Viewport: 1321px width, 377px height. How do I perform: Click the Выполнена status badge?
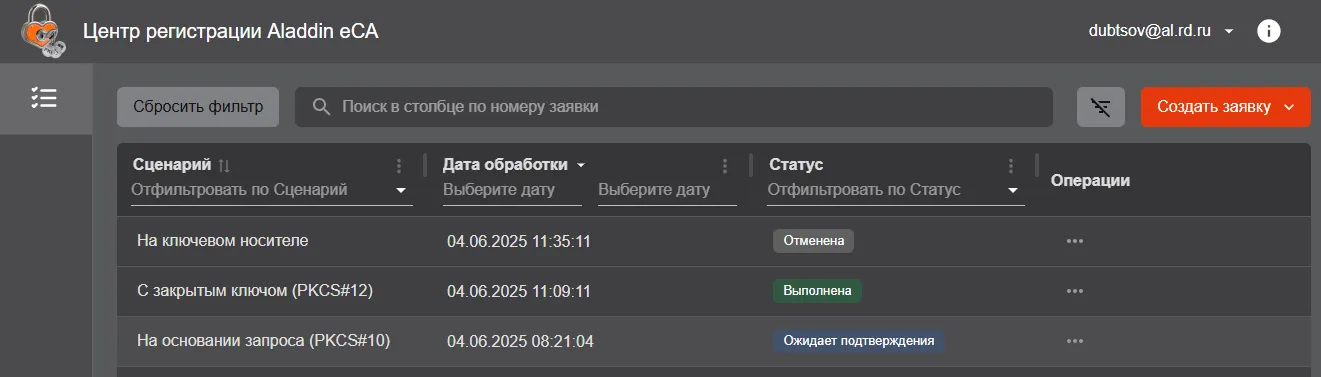coord(817,291)
